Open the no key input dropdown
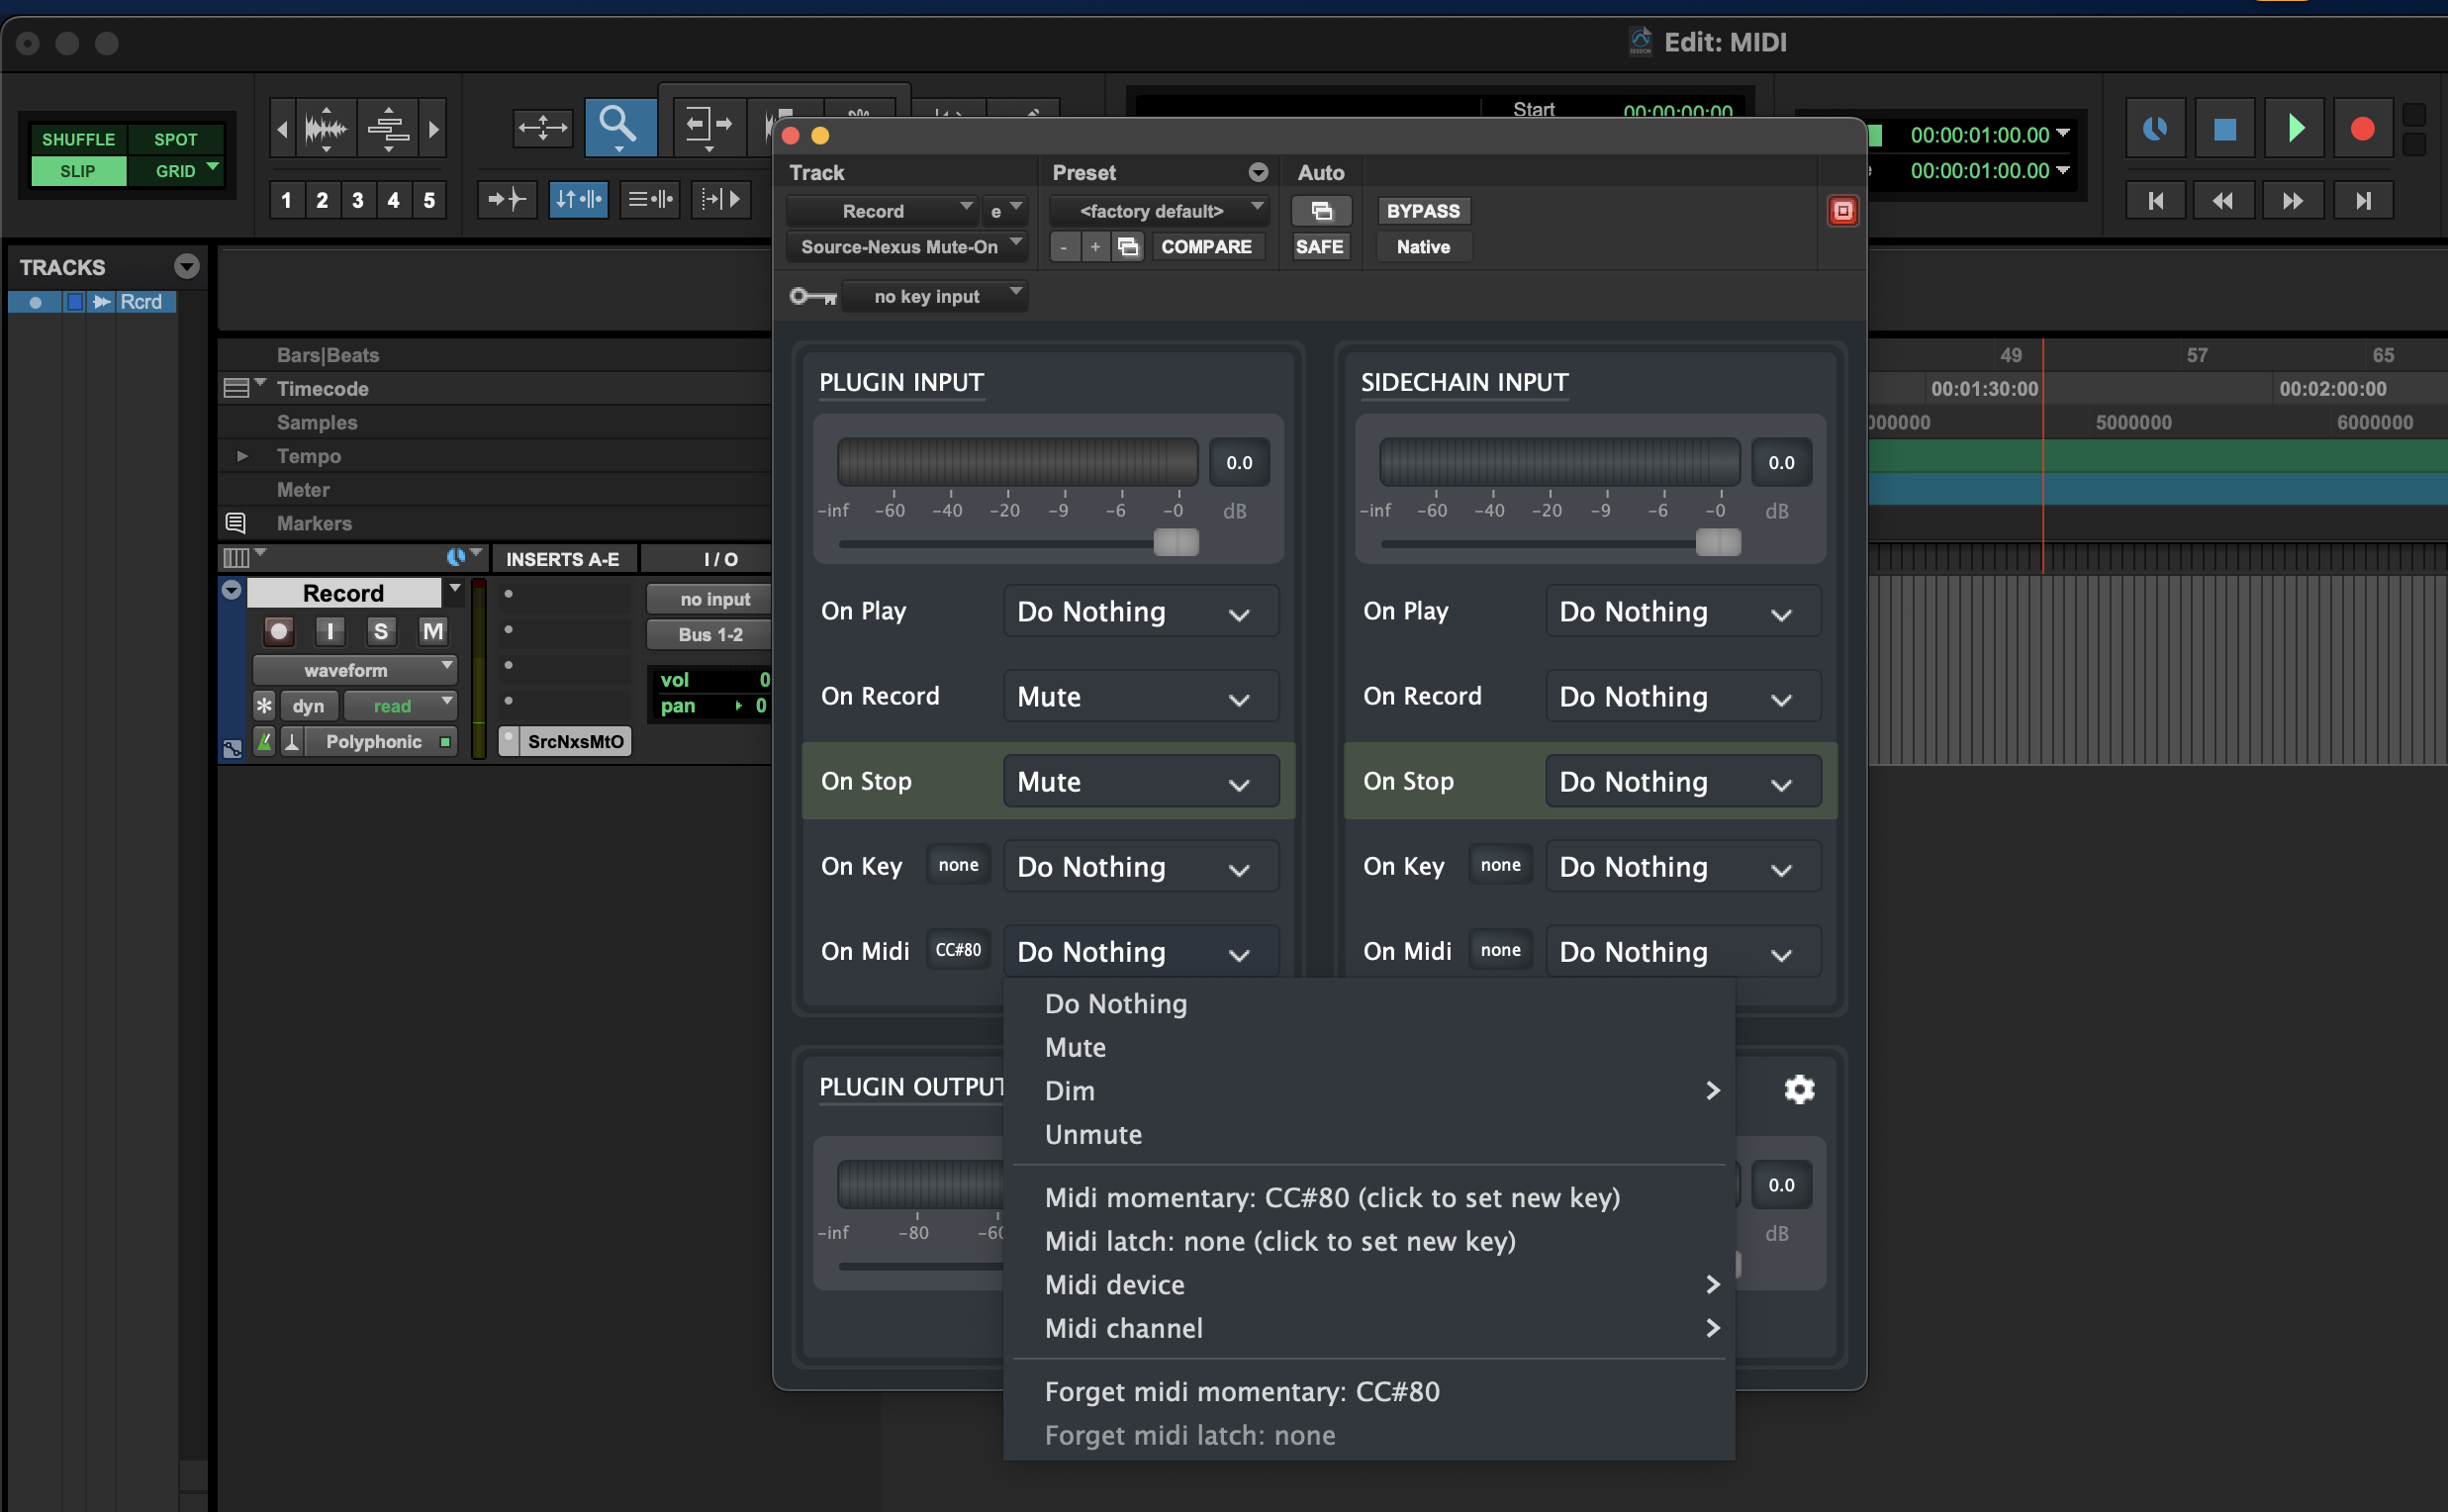This screenshot has width=2448, height=1512. click(x=935, y=297)
